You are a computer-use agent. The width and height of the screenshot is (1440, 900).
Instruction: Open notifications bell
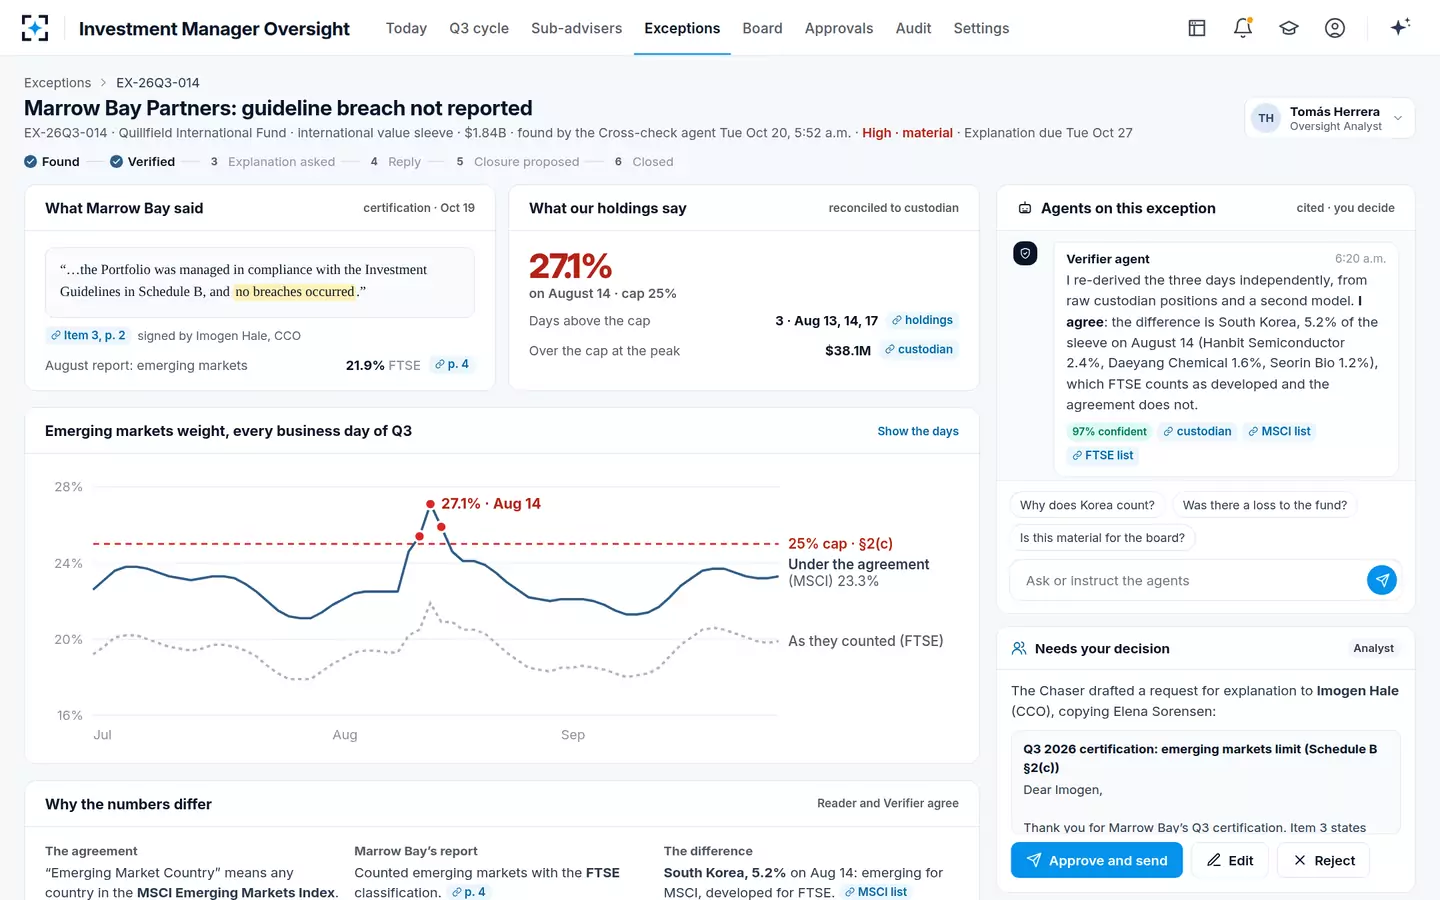[1243, 28]
